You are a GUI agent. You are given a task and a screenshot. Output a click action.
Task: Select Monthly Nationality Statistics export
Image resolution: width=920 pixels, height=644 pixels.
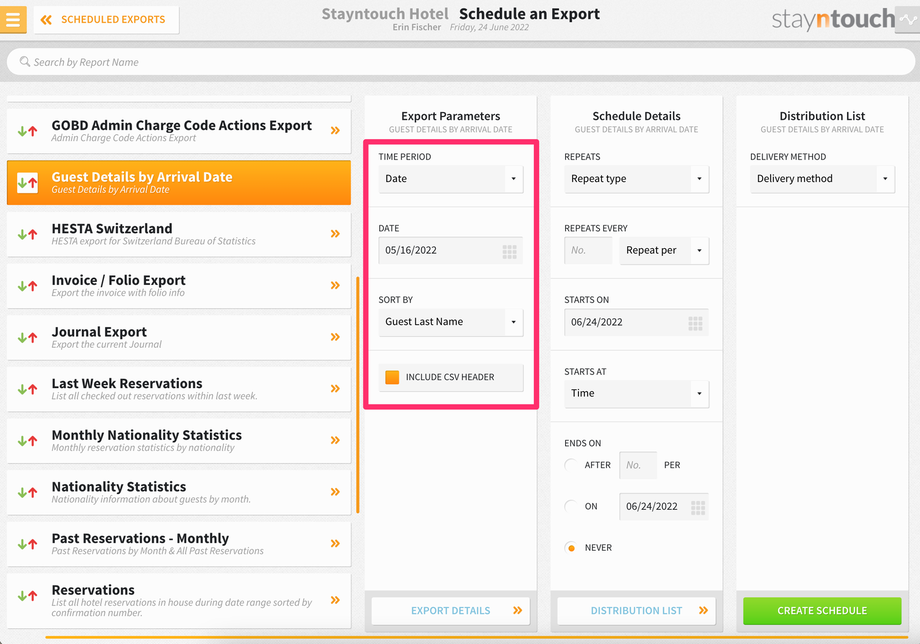coord(179,440)
